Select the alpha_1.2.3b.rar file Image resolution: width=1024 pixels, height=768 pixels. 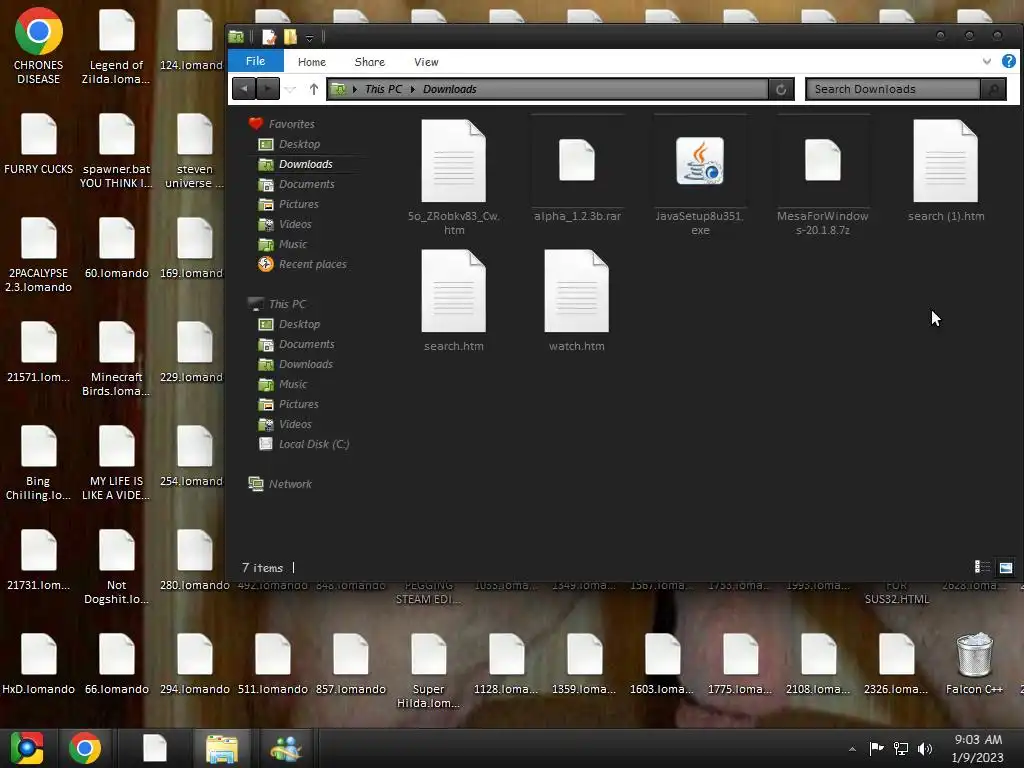tap(577, 170)
